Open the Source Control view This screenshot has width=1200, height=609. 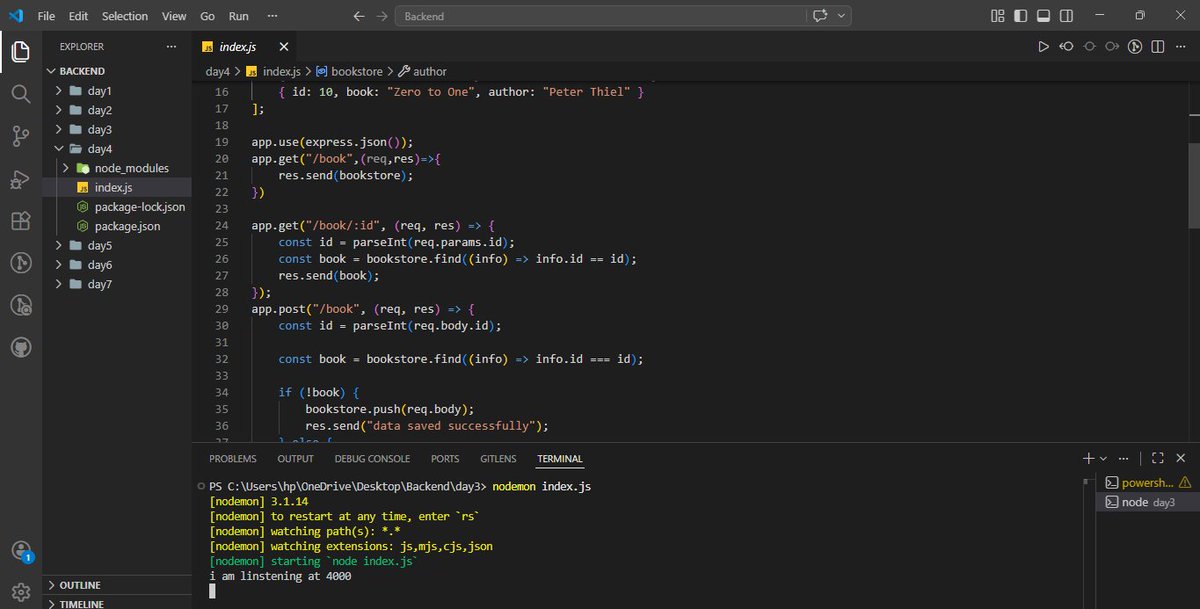21,137
